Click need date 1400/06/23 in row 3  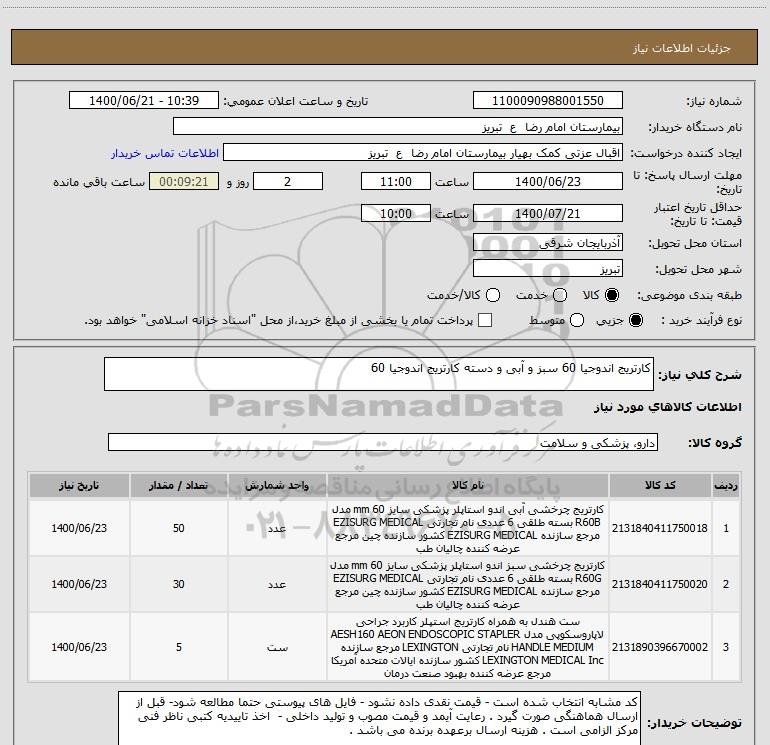[79, 647]
